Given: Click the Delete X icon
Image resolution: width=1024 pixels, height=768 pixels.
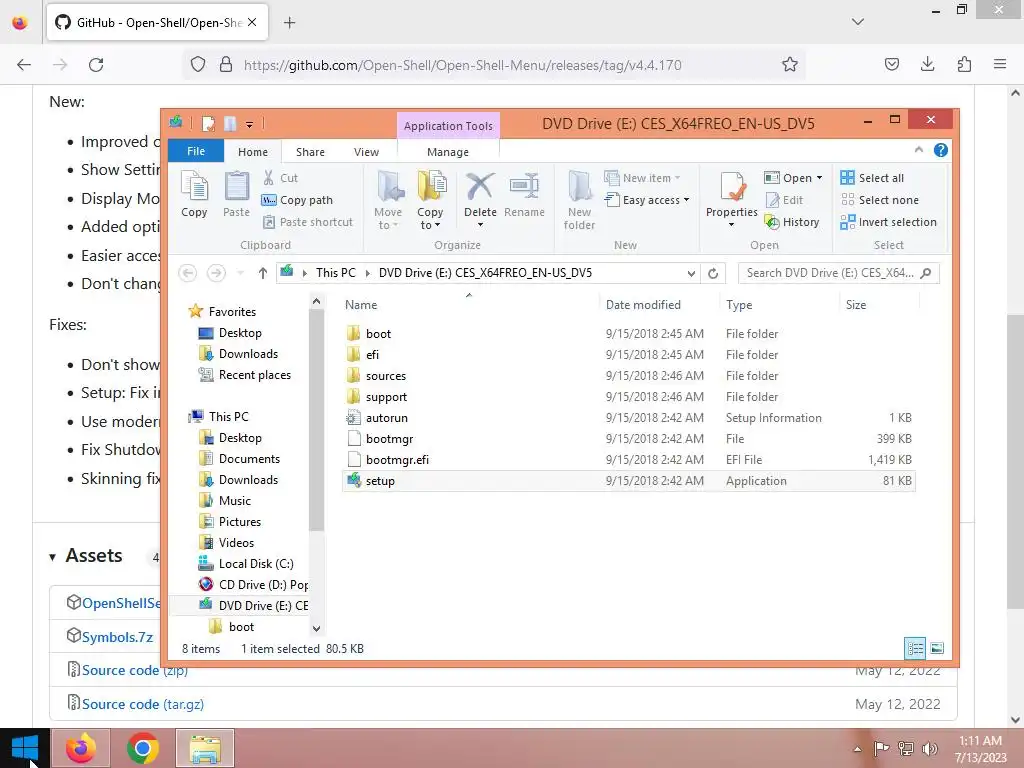Looking at the screenshot, I should click(x=480, y=187).
